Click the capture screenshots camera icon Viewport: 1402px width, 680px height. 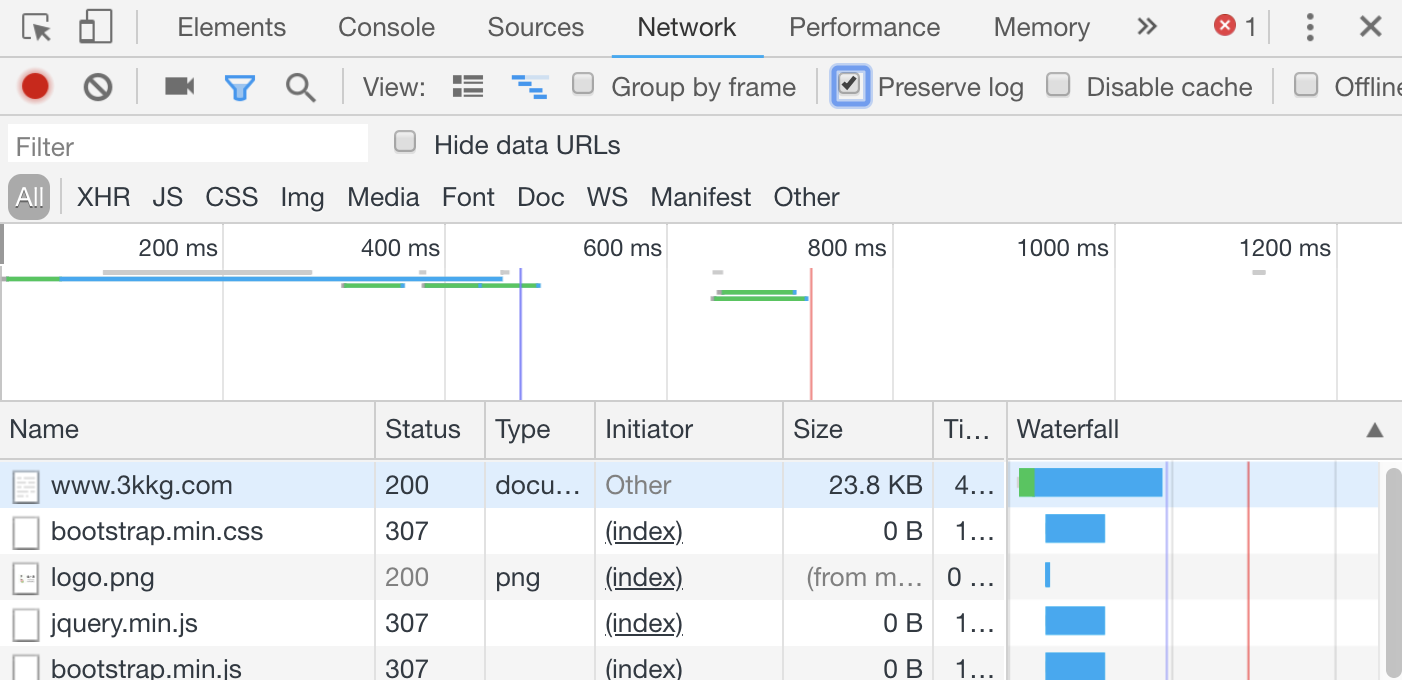[x=179, y=87]
